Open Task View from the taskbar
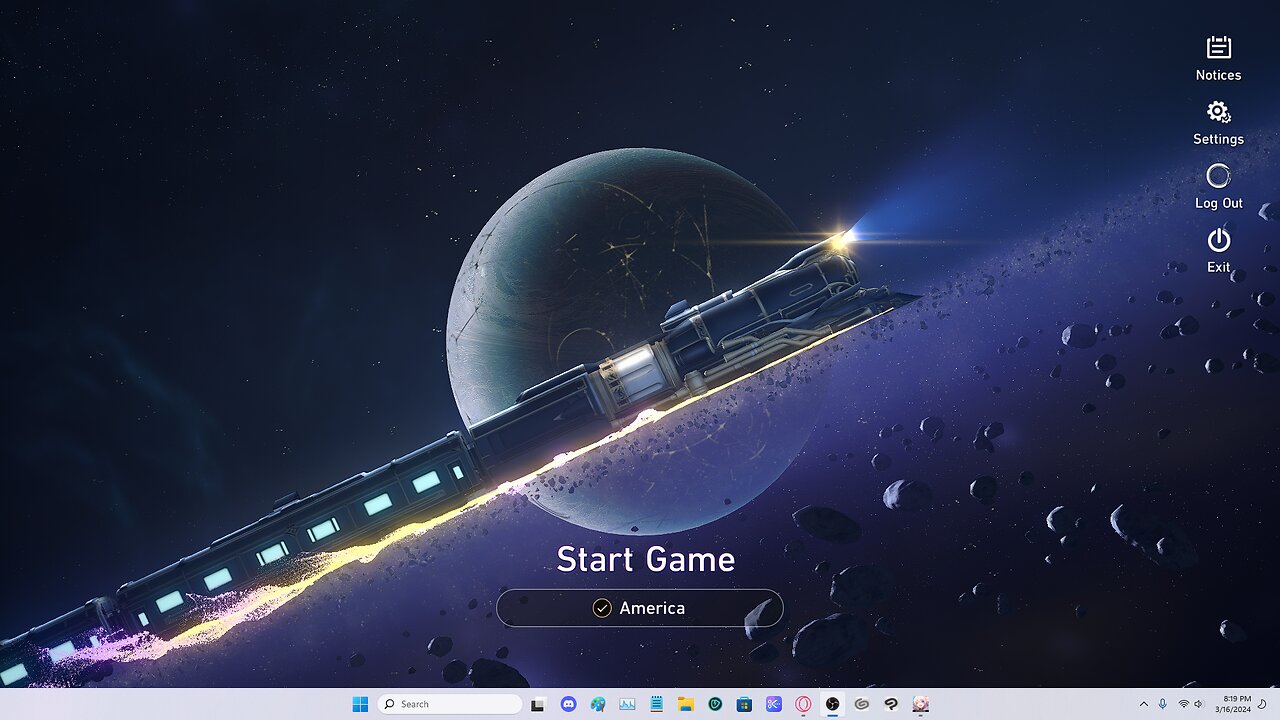This screenshot has width=1280, height=720. (538, 704)
